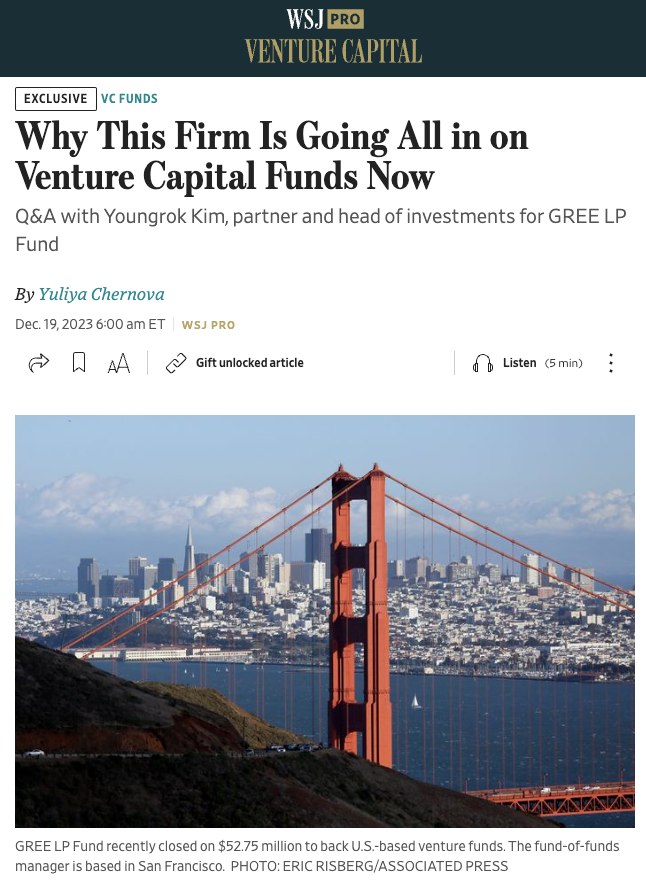Image resolution: width=646 pixels, height=881 pixels.
Task: Click the headphones audio icon
Action: click(483, 364)
